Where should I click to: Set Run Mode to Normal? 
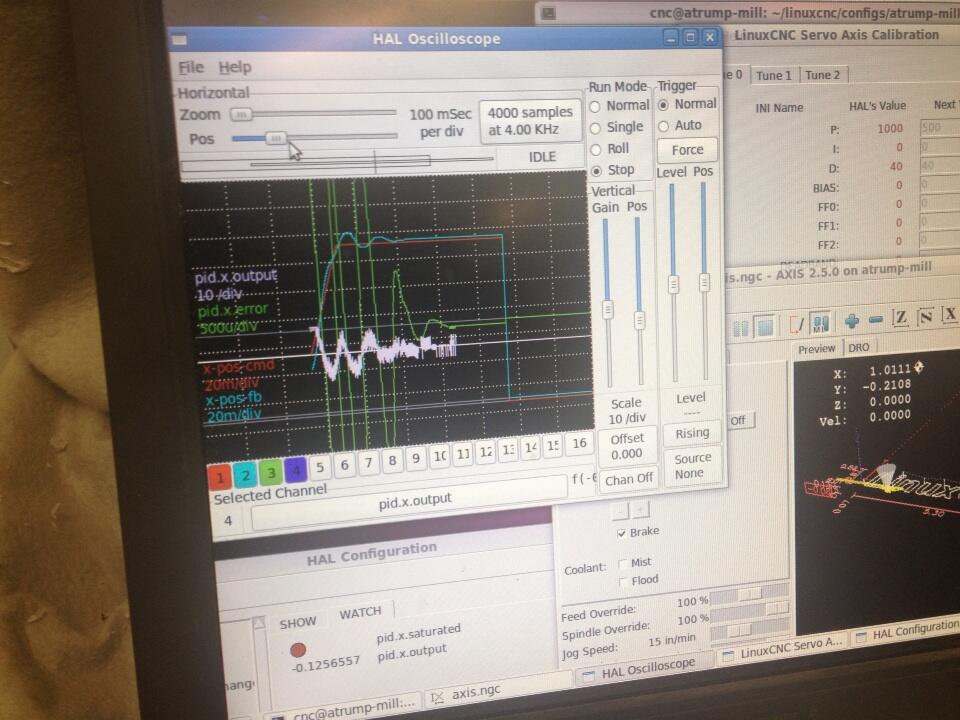pos(594,107)
